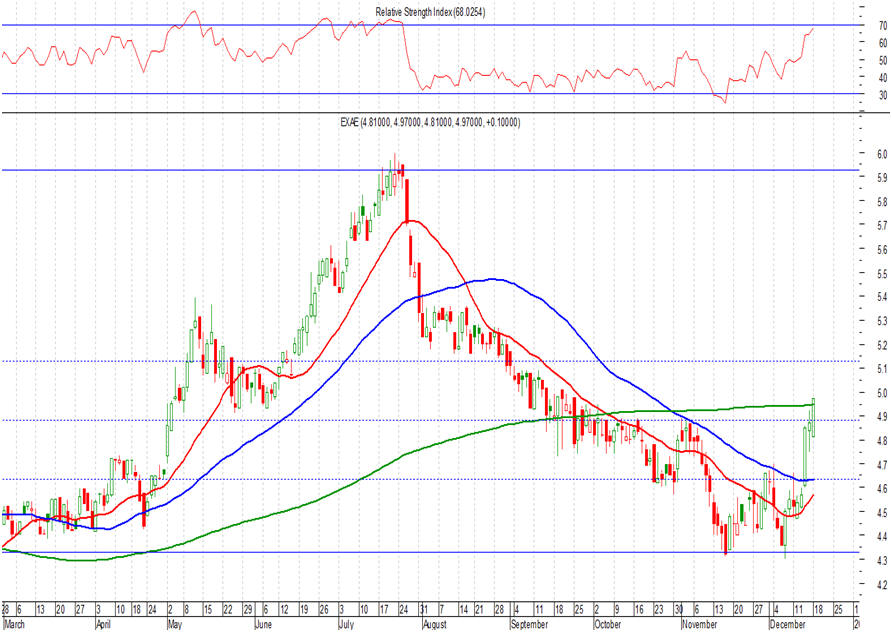Click the RSI axis value 60
The image size is (892, 632).
(883, 43)
